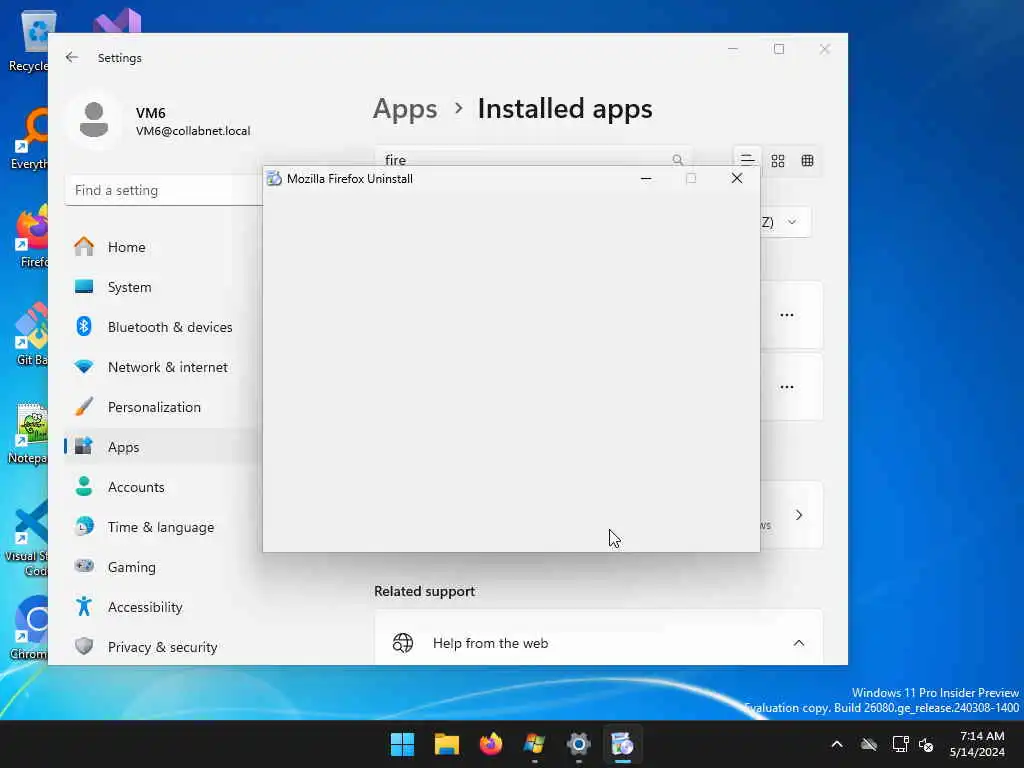Image resolution: width=1024 pixels, height=768 pixels.
Task: Open the sort by dropdown
Action: click(786, 222)
